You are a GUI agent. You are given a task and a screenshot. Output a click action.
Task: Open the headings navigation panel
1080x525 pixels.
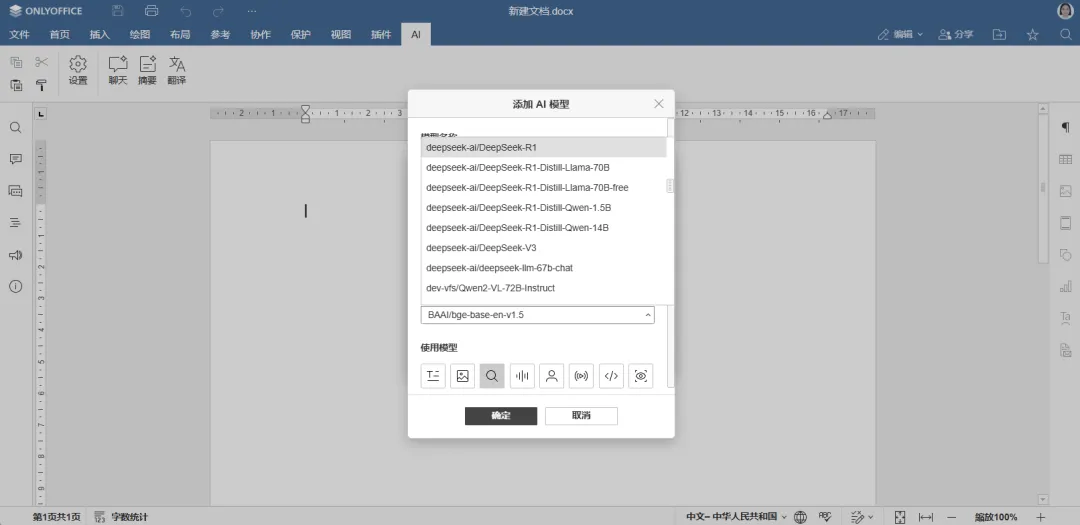[x=15, y=223]
